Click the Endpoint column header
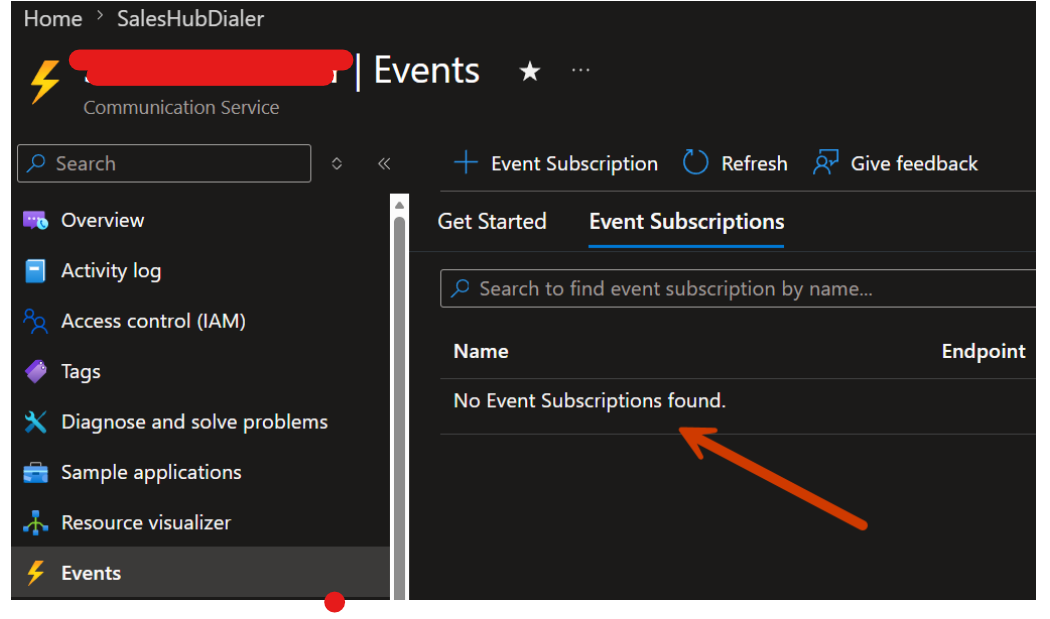Image resolution: width=1050 pixels, height=619 pixels. (x=983, y=352)
